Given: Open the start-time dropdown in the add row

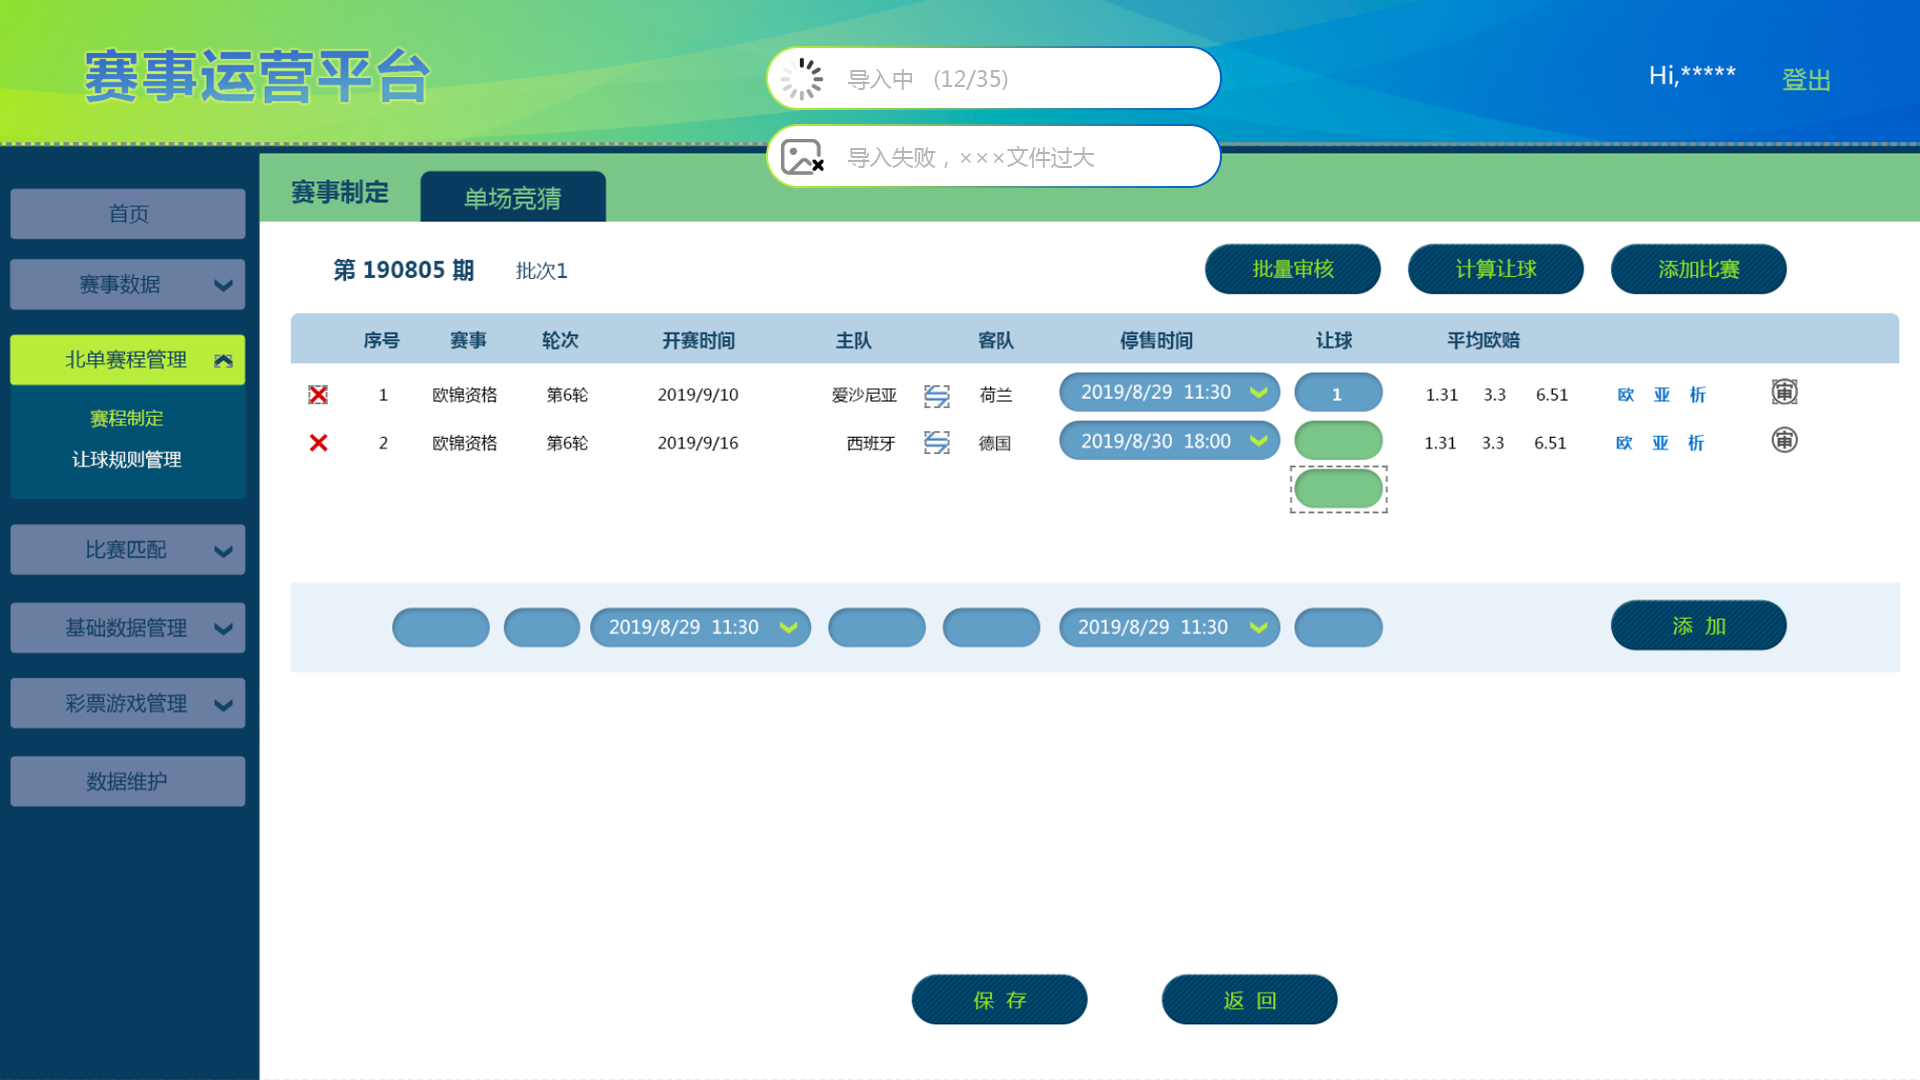Looking at the screenshot, I should [x=700, y=628].
